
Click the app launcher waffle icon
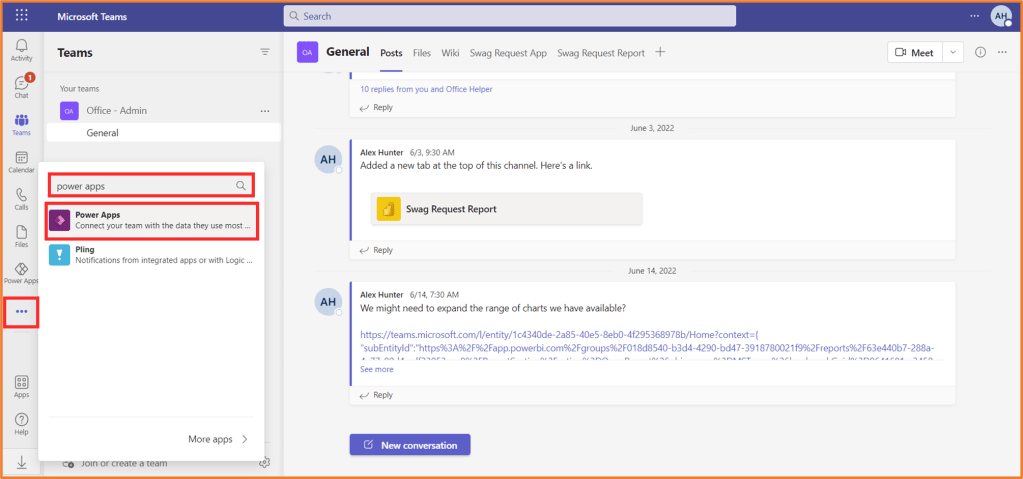(22, 16)
